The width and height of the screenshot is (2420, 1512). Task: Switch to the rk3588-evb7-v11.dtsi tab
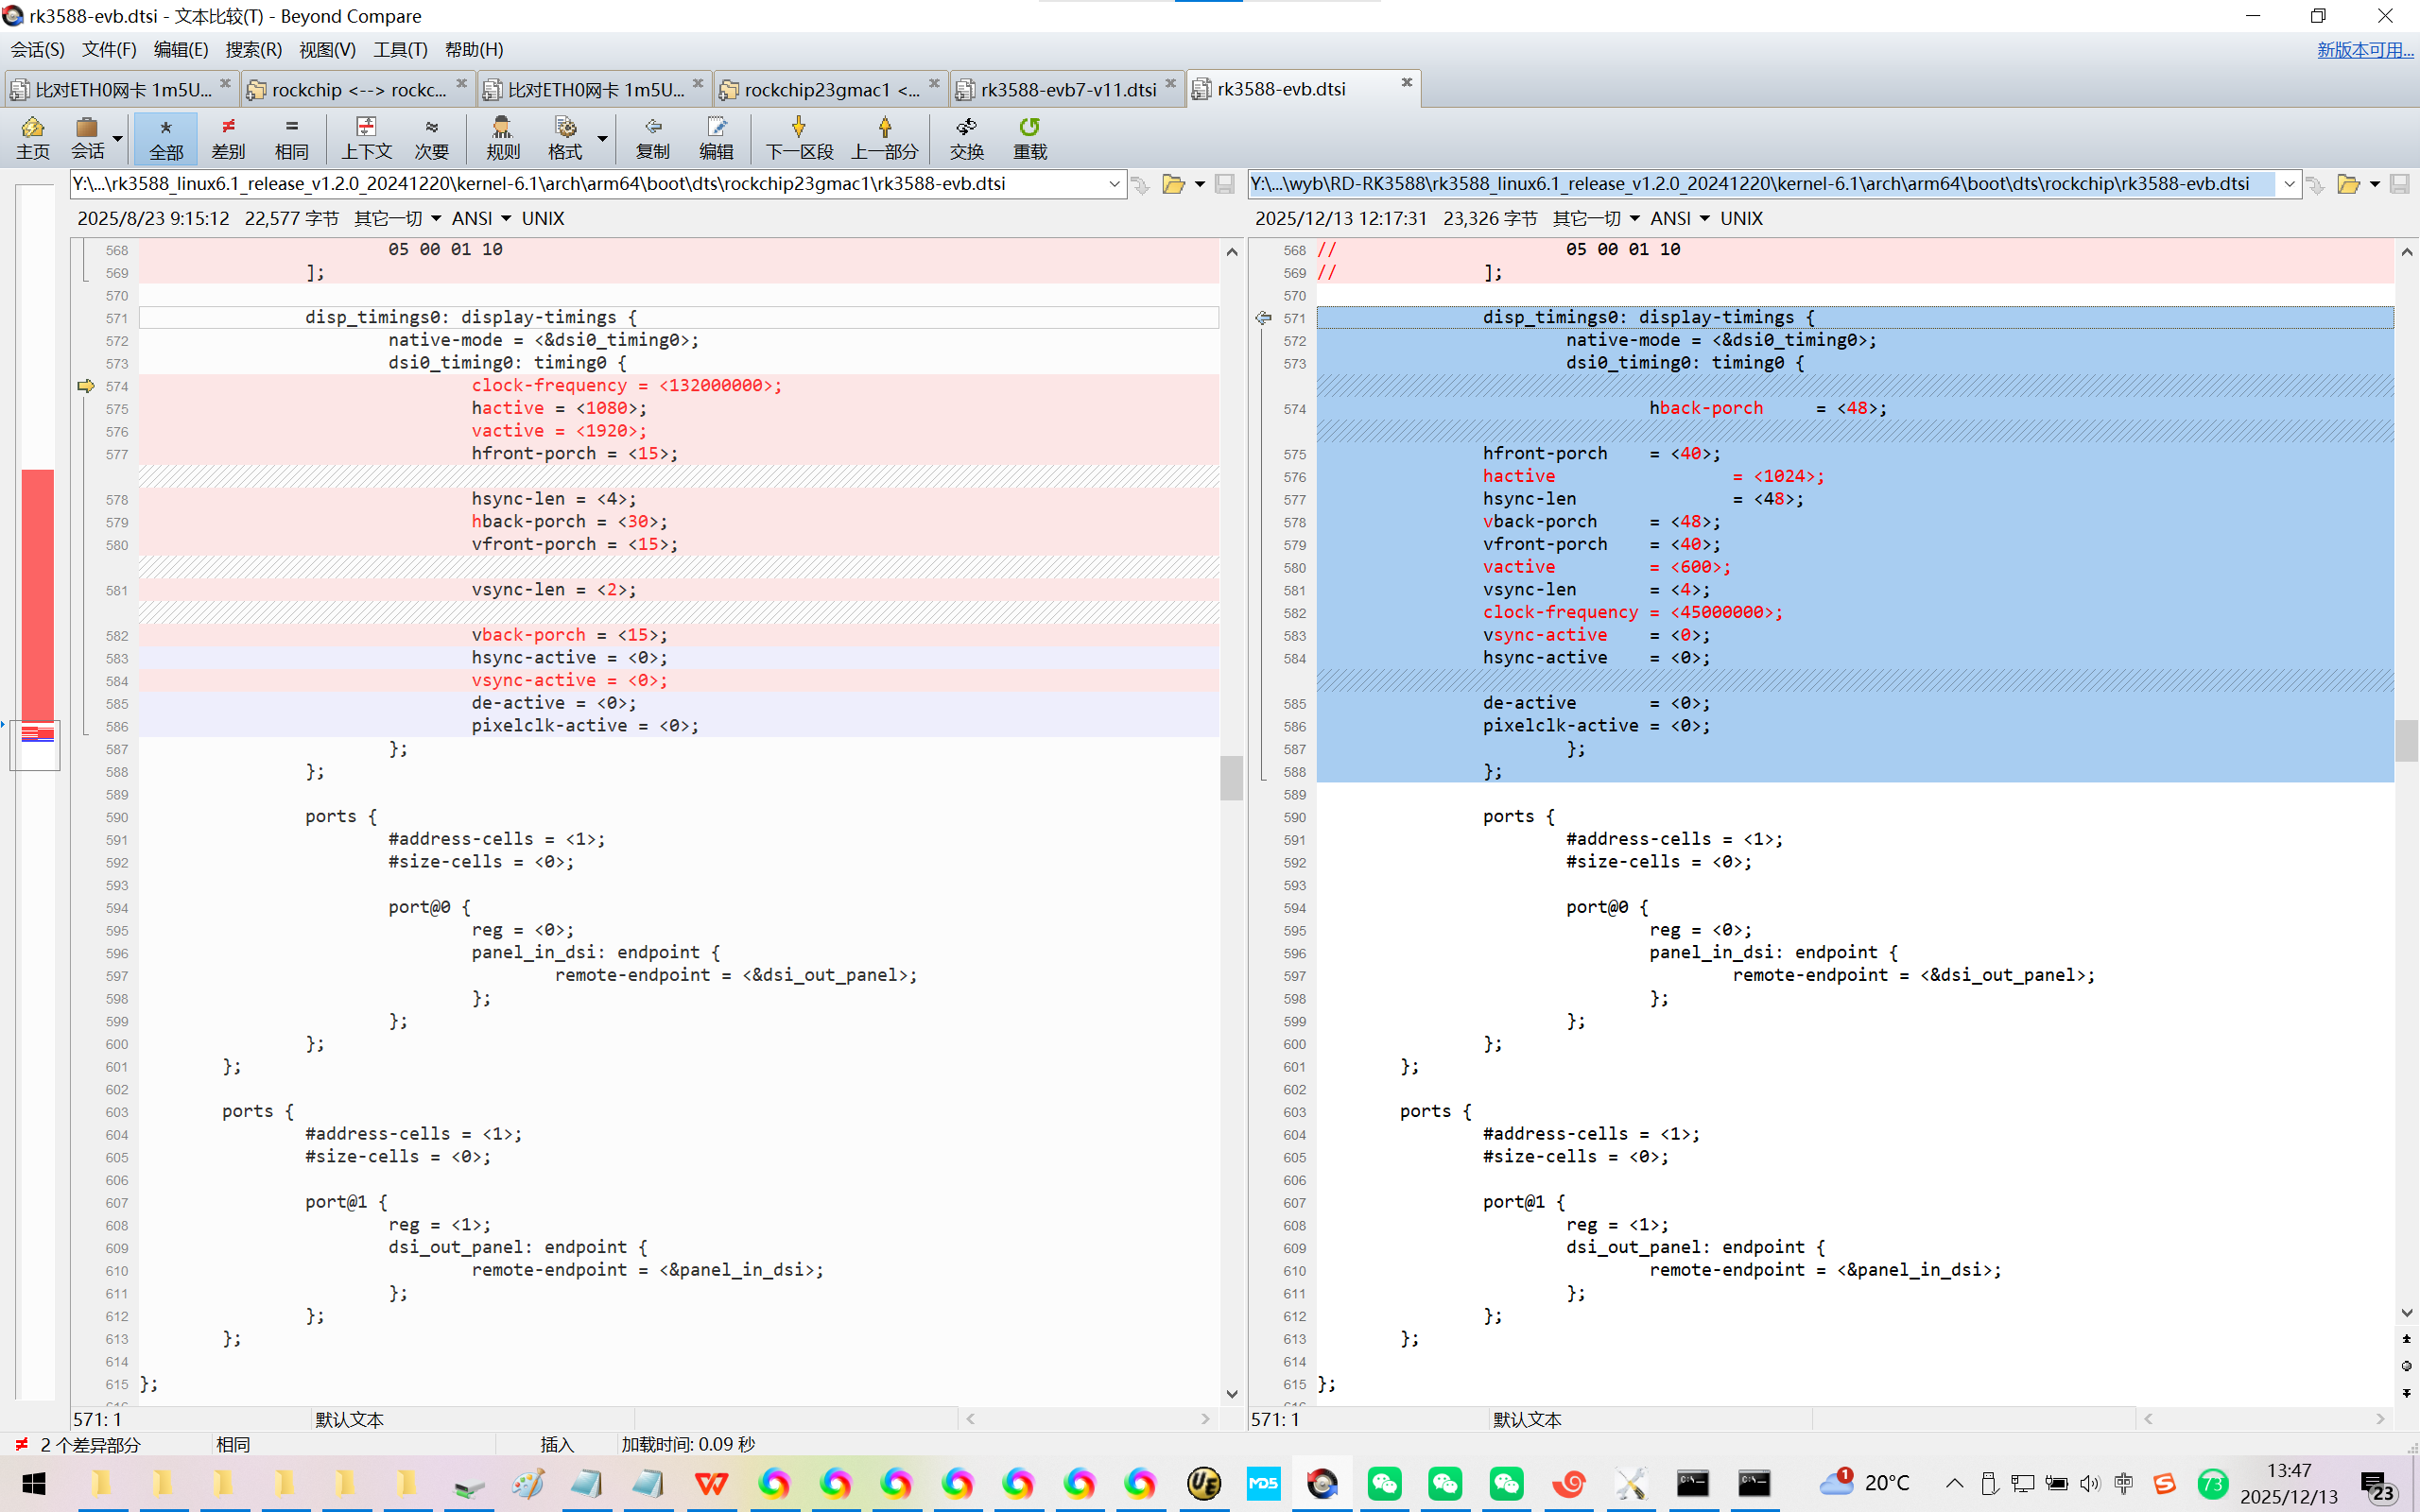1067,89
